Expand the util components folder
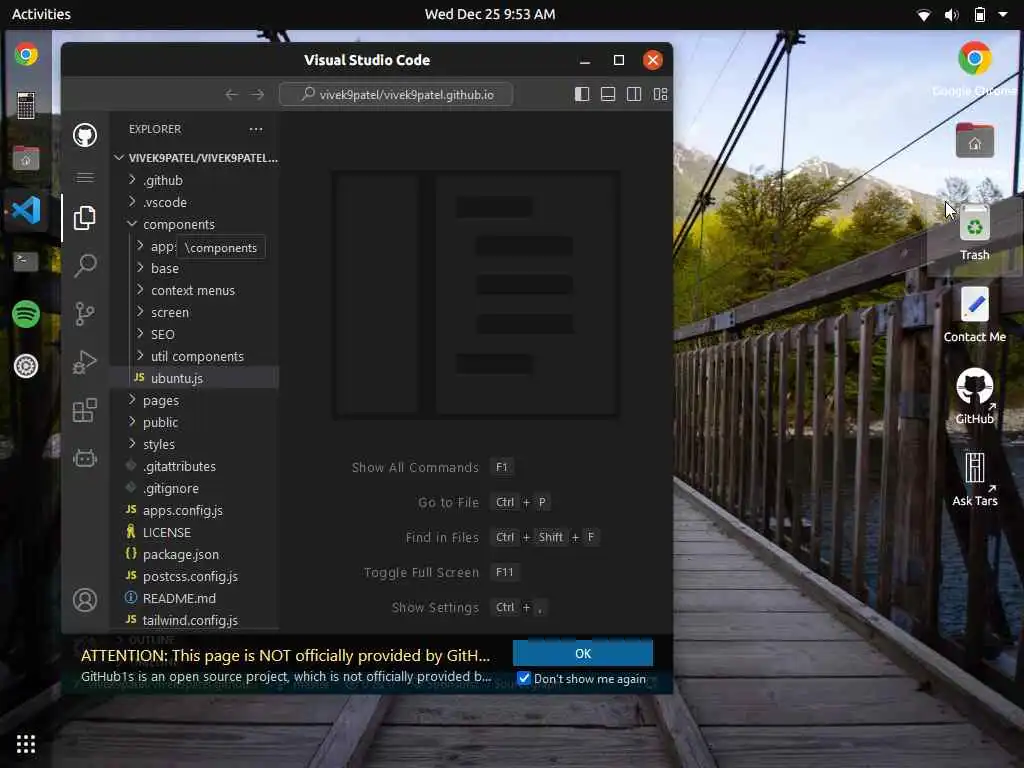The width and height of the screenshot is (1024, 768). coord(196,357)
